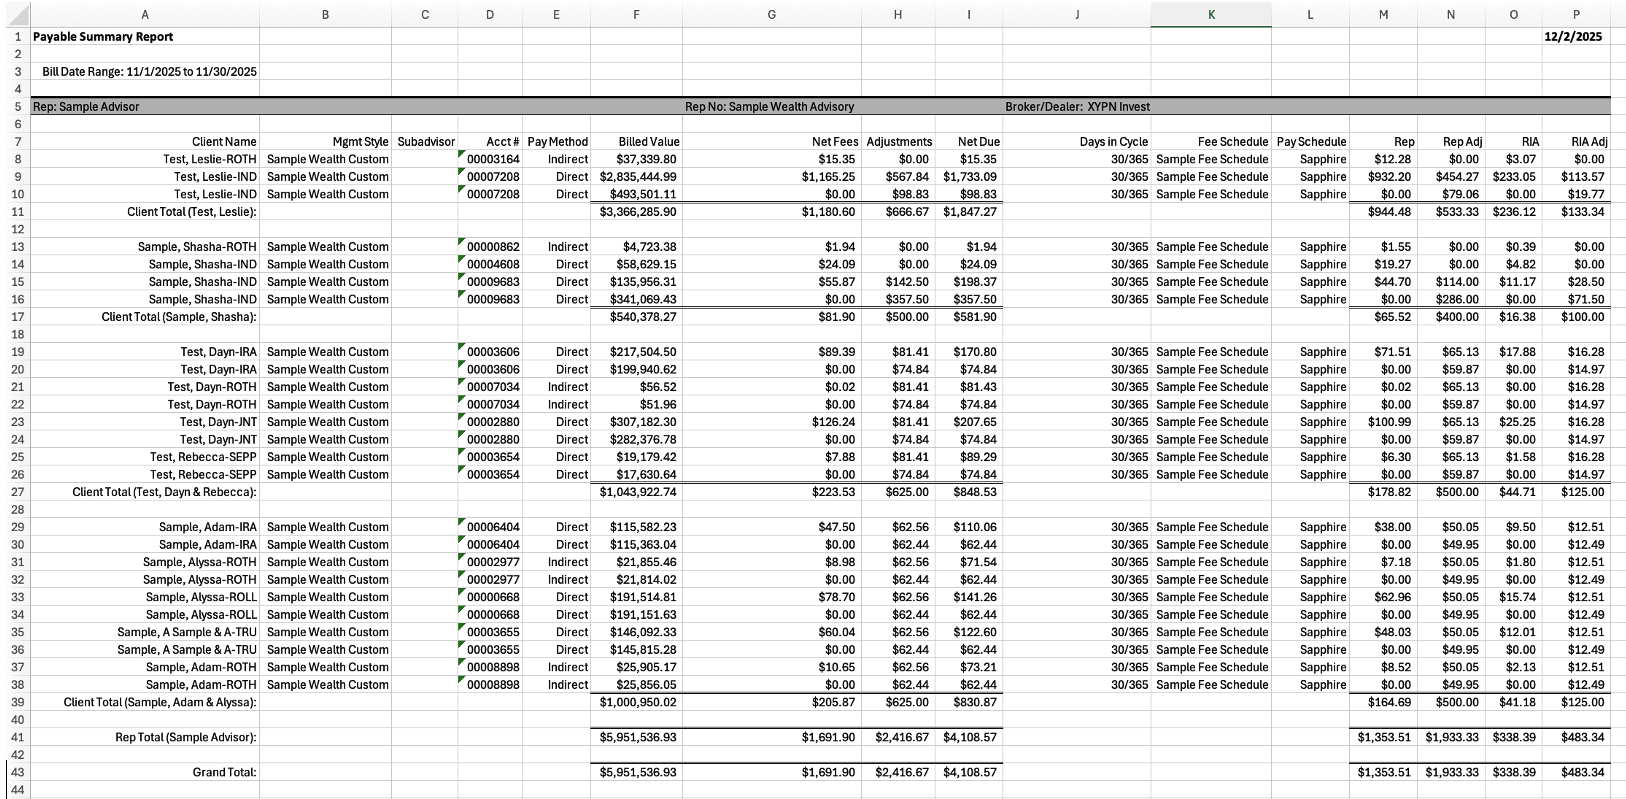Click the Payable Summary Report title cell

point(103,37)
